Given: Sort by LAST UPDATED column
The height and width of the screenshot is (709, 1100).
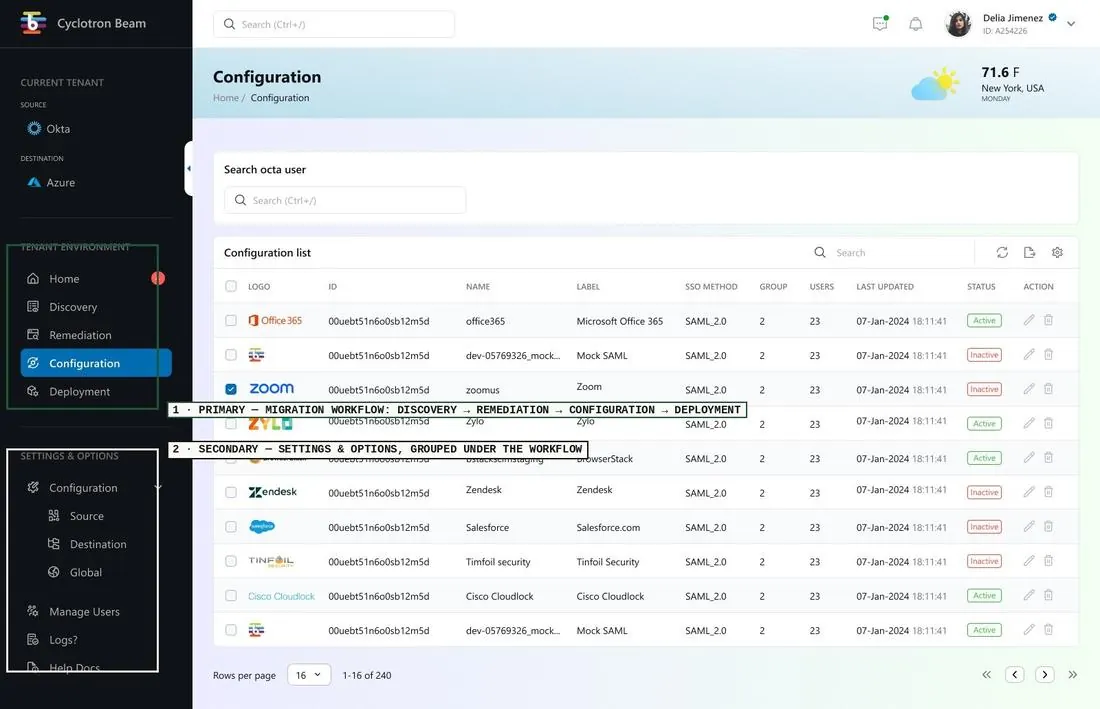Looking at the screenshot, I should [885, 286].
